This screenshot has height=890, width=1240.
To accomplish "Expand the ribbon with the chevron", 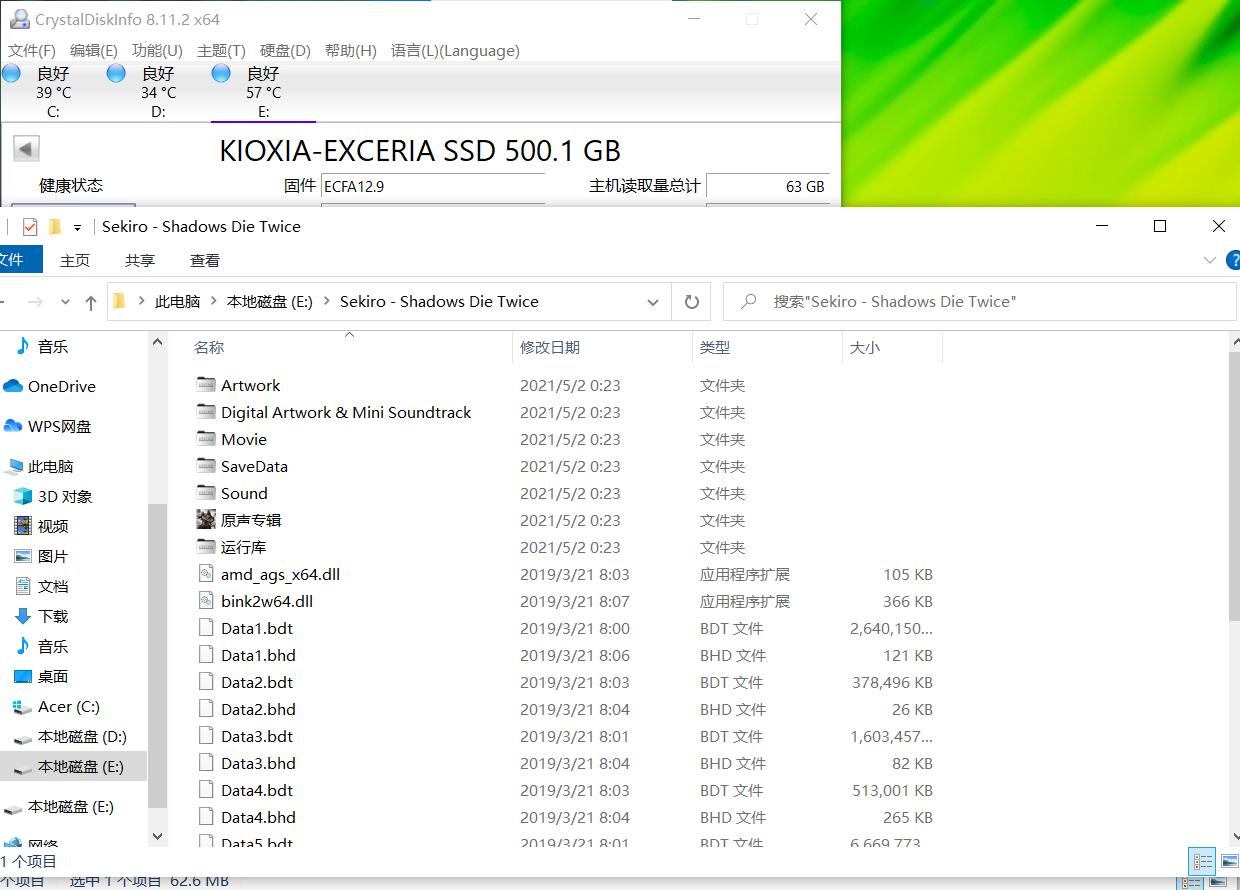I will (x=1209, y=260).
